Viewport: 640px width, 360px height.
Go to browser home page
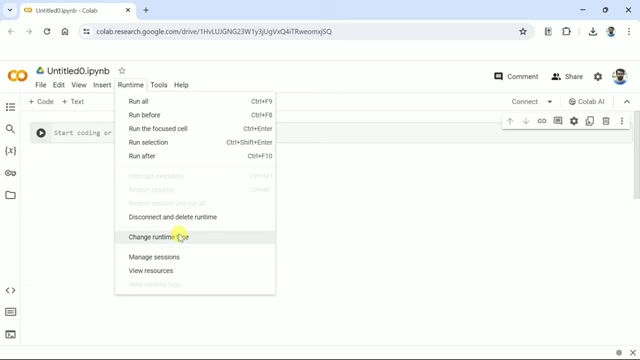pyautogui.click(x=65, y=31)
